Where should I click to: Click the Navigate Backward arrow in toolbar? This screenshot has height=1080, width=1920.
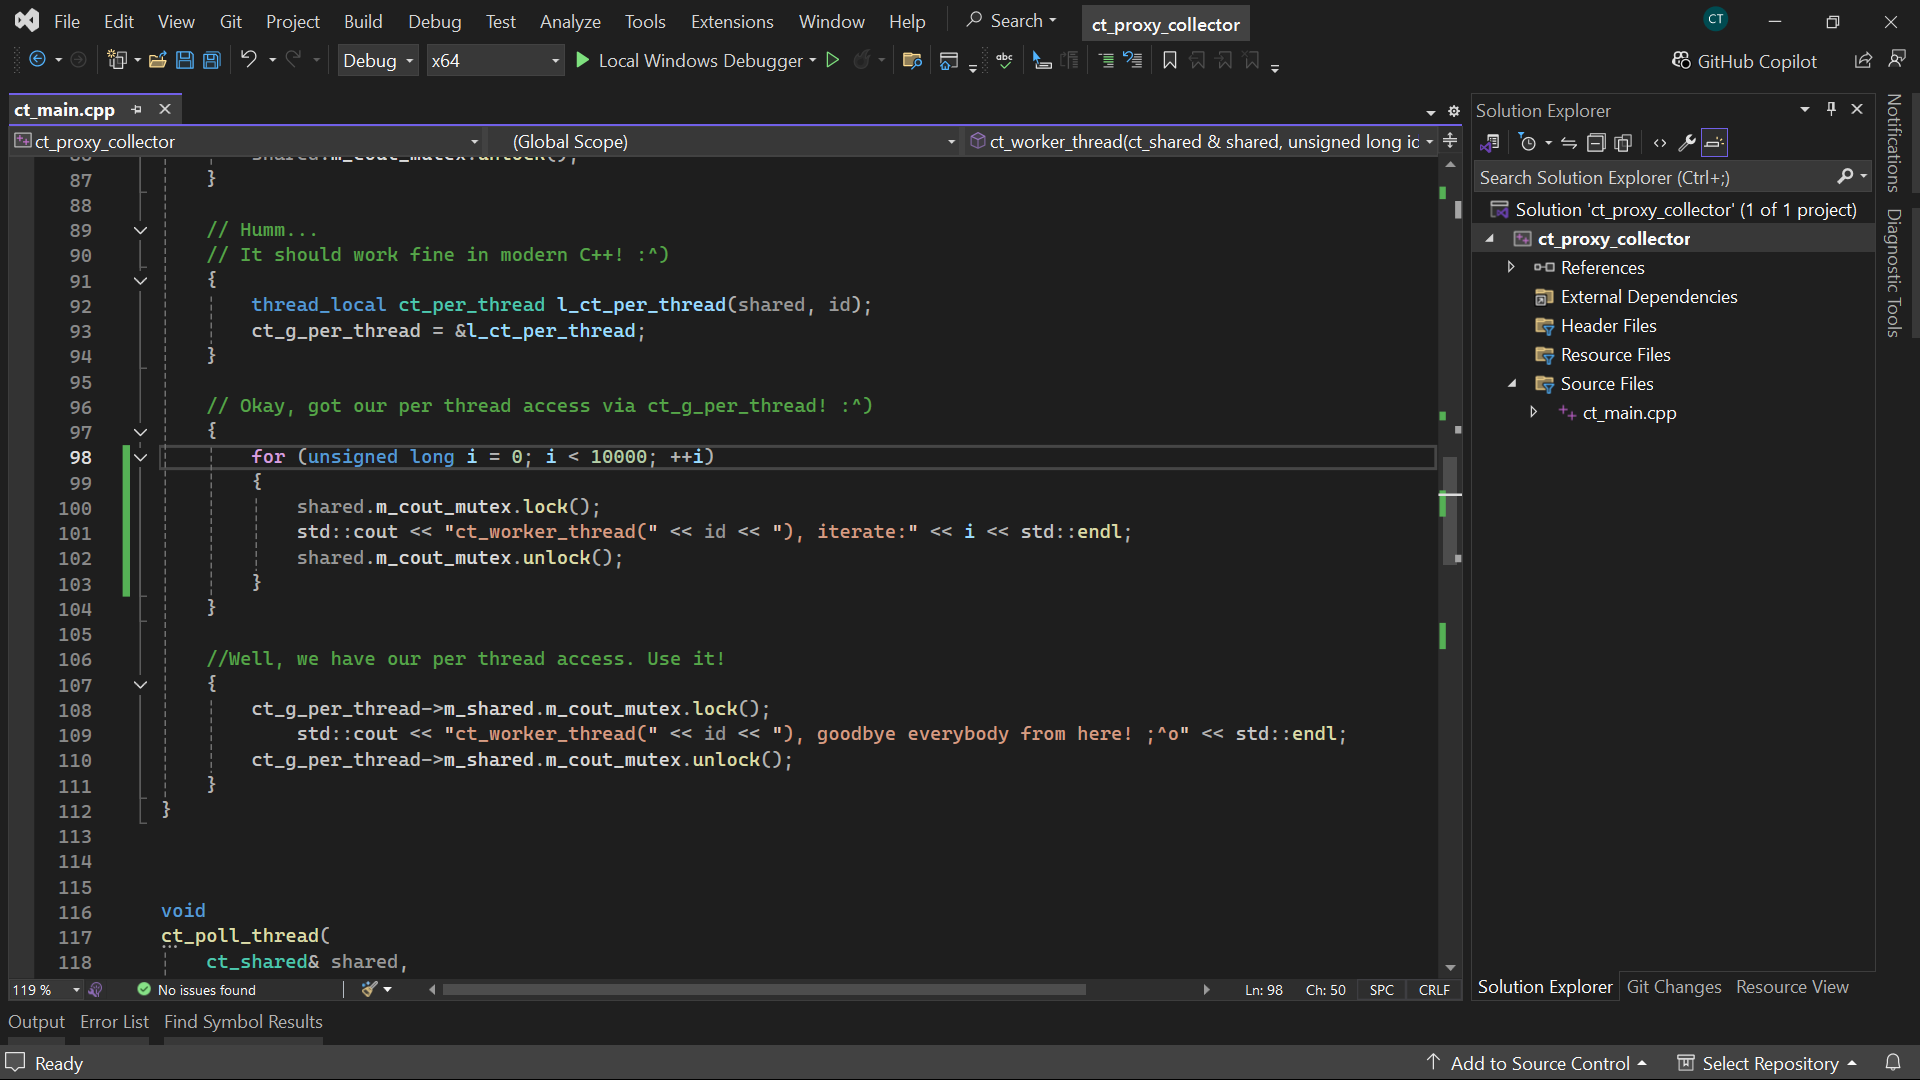point(37,60)
